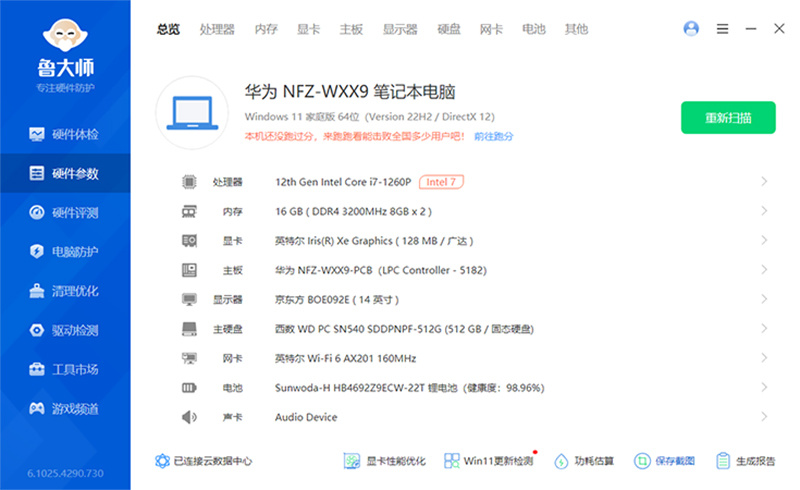The width and height of the screenshot is (800, 490).
Task: Switch to the 显卡 tab
Action: pyautogui.click(x=309, y=30)
